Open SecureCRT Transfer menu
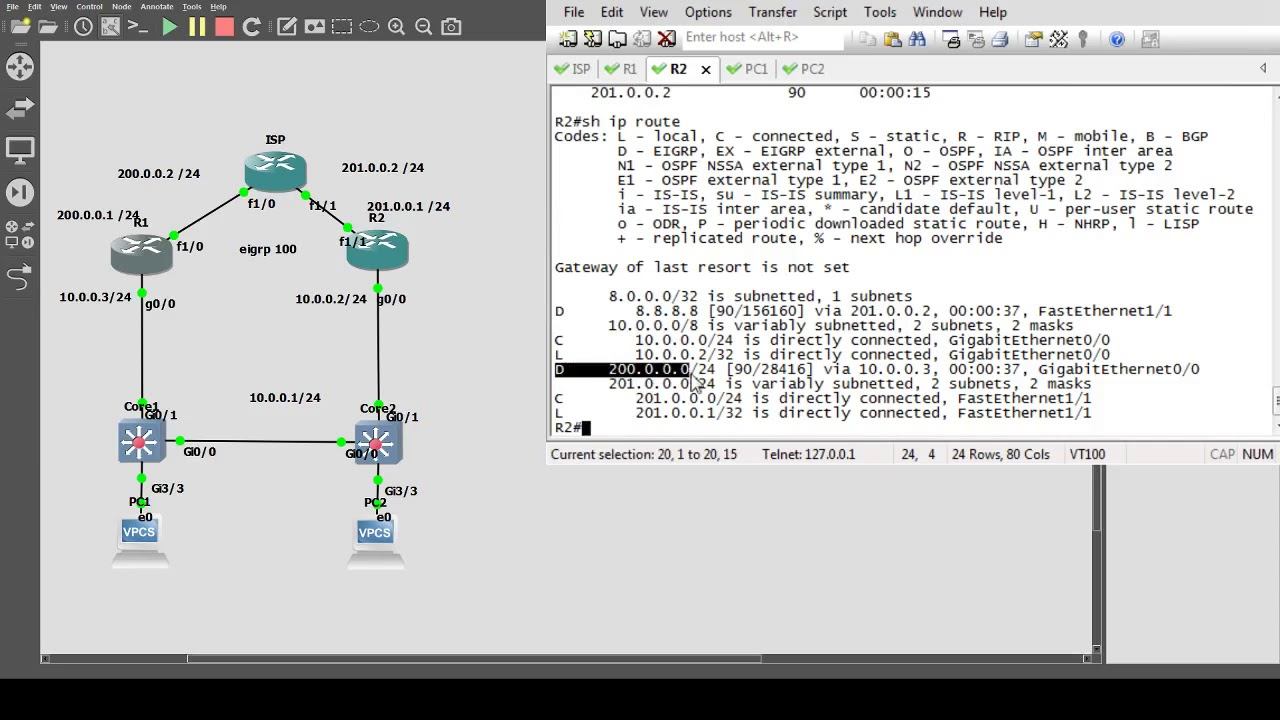Viewport: 1280px width, 720px height. pyautogui.click(x=772, y=12)
